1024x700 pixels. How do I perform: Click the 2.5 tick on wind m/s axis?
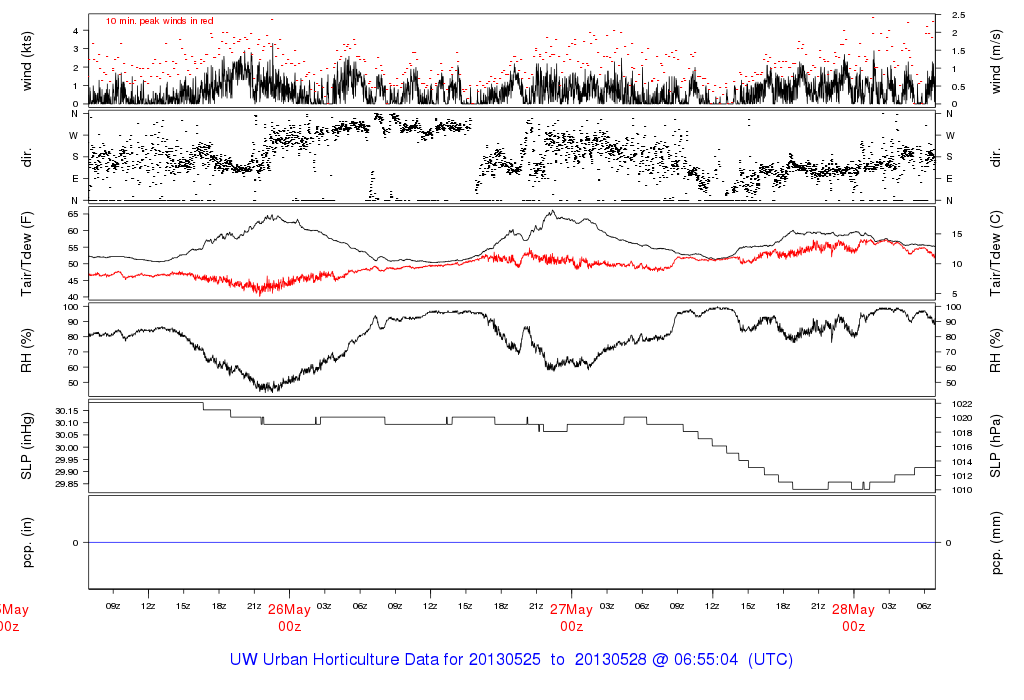[957, 15]
